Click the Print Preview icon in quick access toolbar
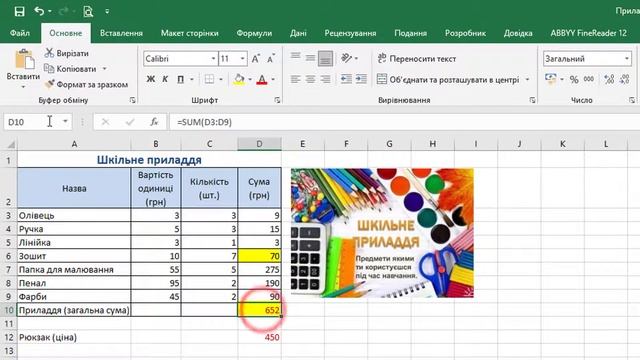The height and width of the screenshot is (360, 640). (x=88, y=11)
